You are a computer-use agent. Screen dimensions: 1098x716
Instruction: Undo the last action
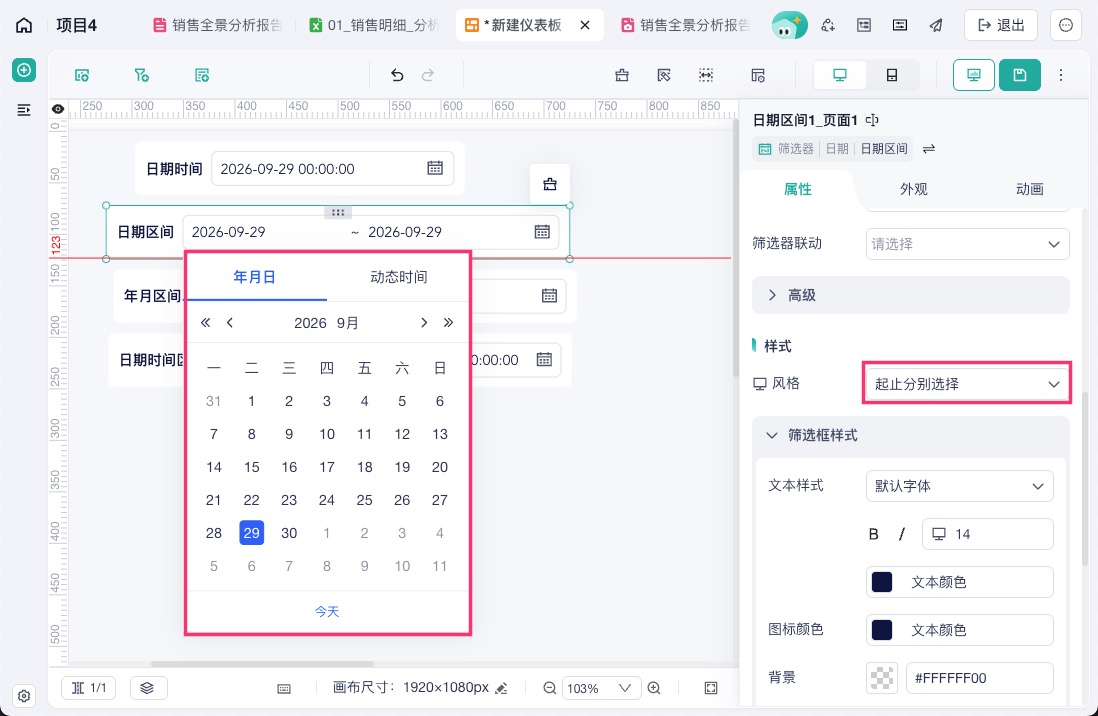(397, 75)
